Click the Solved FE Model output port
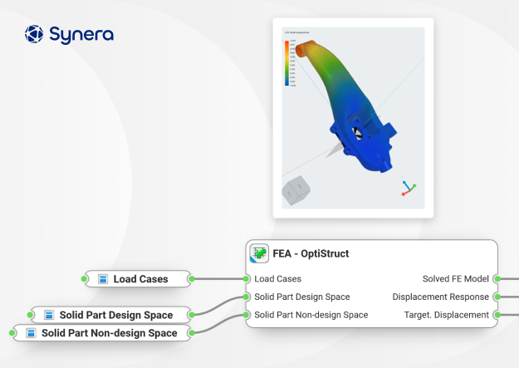The width and height of the screenshot is (519, 368). (497, 279)
